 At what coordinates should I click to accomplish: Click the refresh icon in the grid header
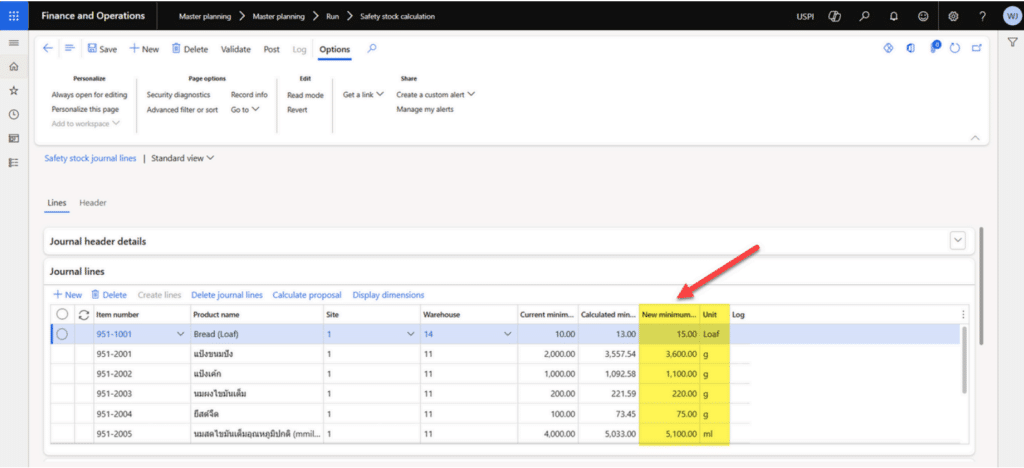click(x=84, y=315)
